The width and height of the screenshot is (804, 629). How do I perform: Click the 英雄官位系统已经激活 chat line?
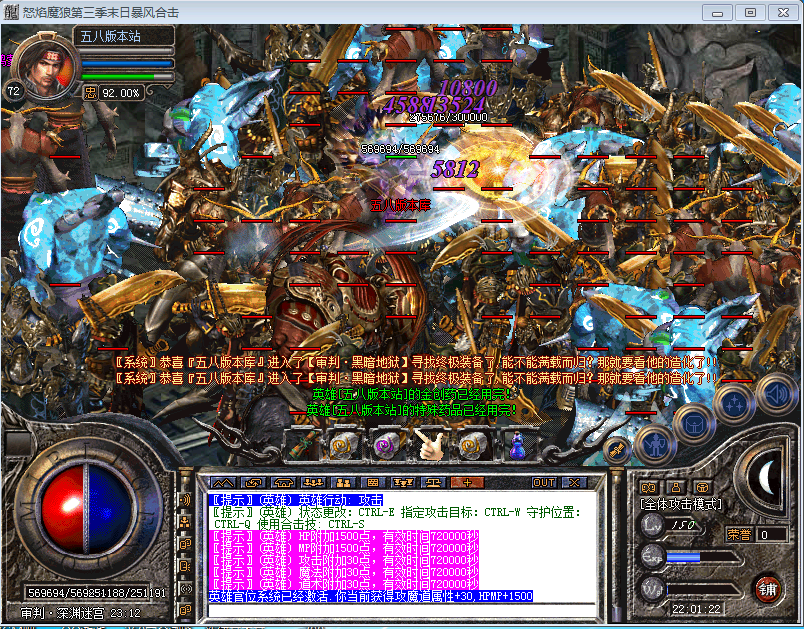(x=371, y=596)
